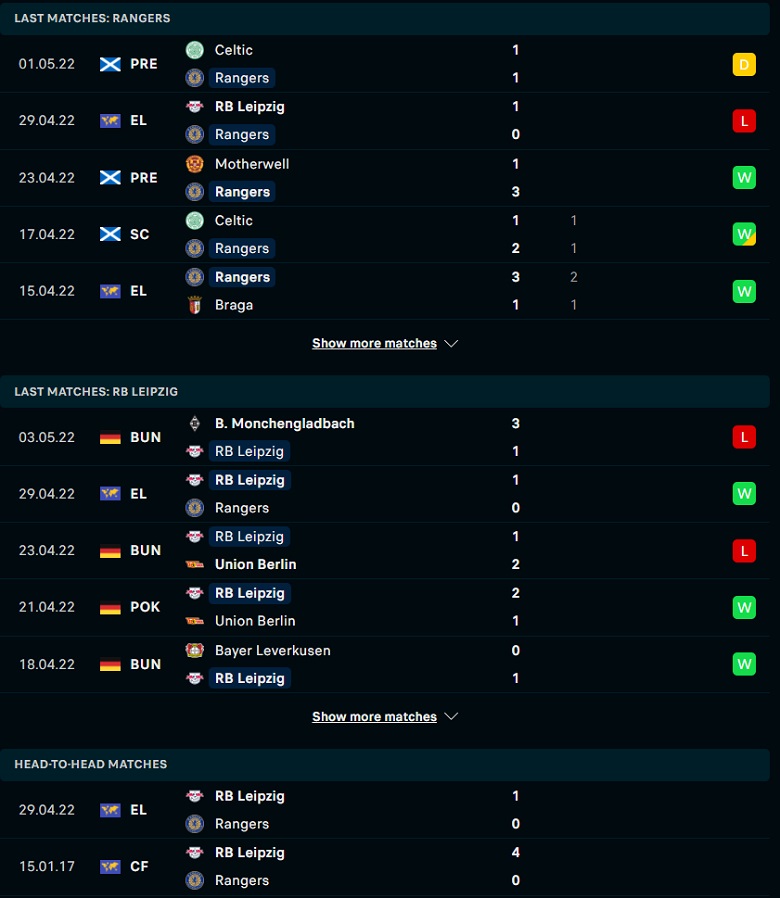Click half-yellow W badge for Celtic cup match
The image size is (780, 898).
pyautogui.click(x=744, y=234)
